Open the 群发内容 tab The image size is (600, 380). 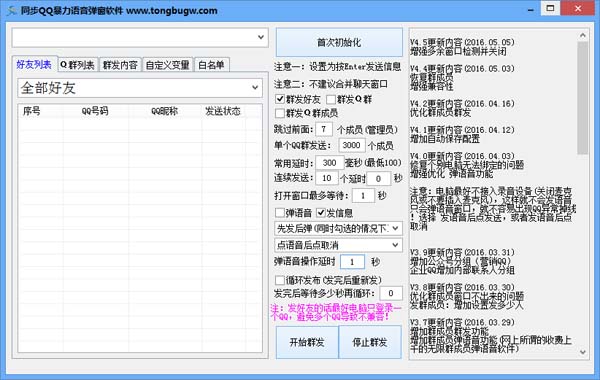tap(120, 65)
